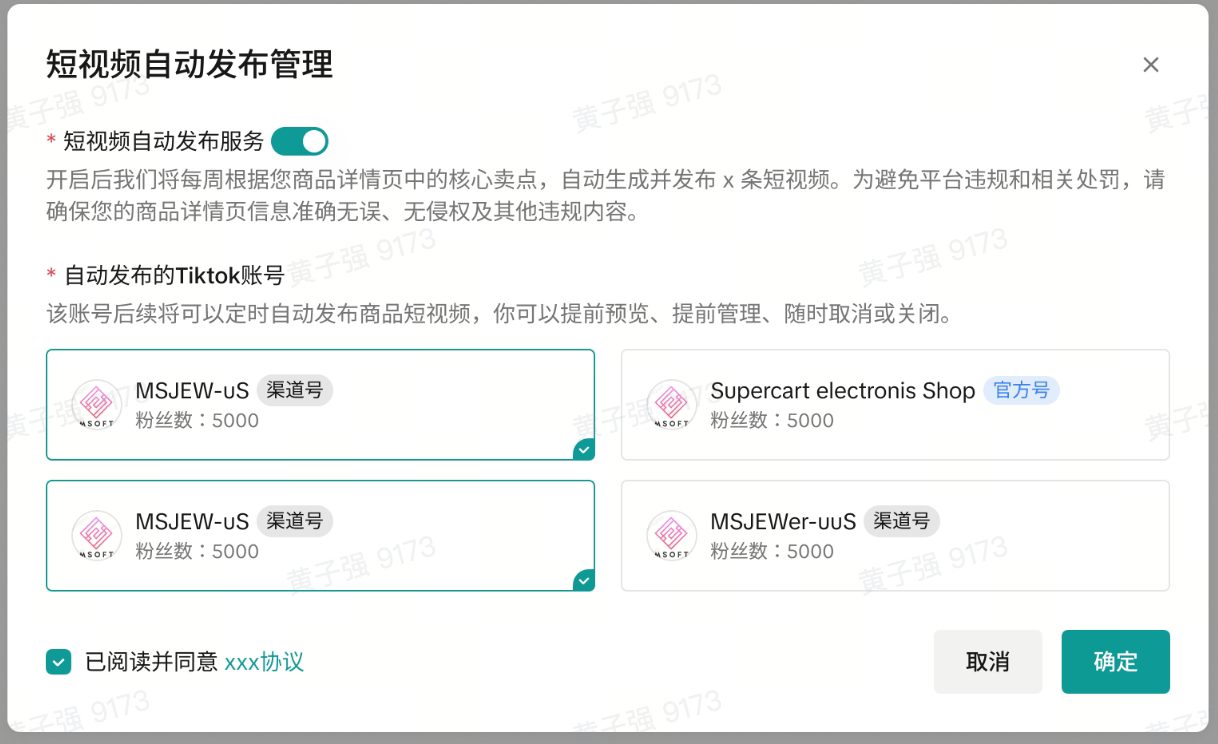Click the 渠道号 tag next to MSJEWer-uuS

pos(901,521)
